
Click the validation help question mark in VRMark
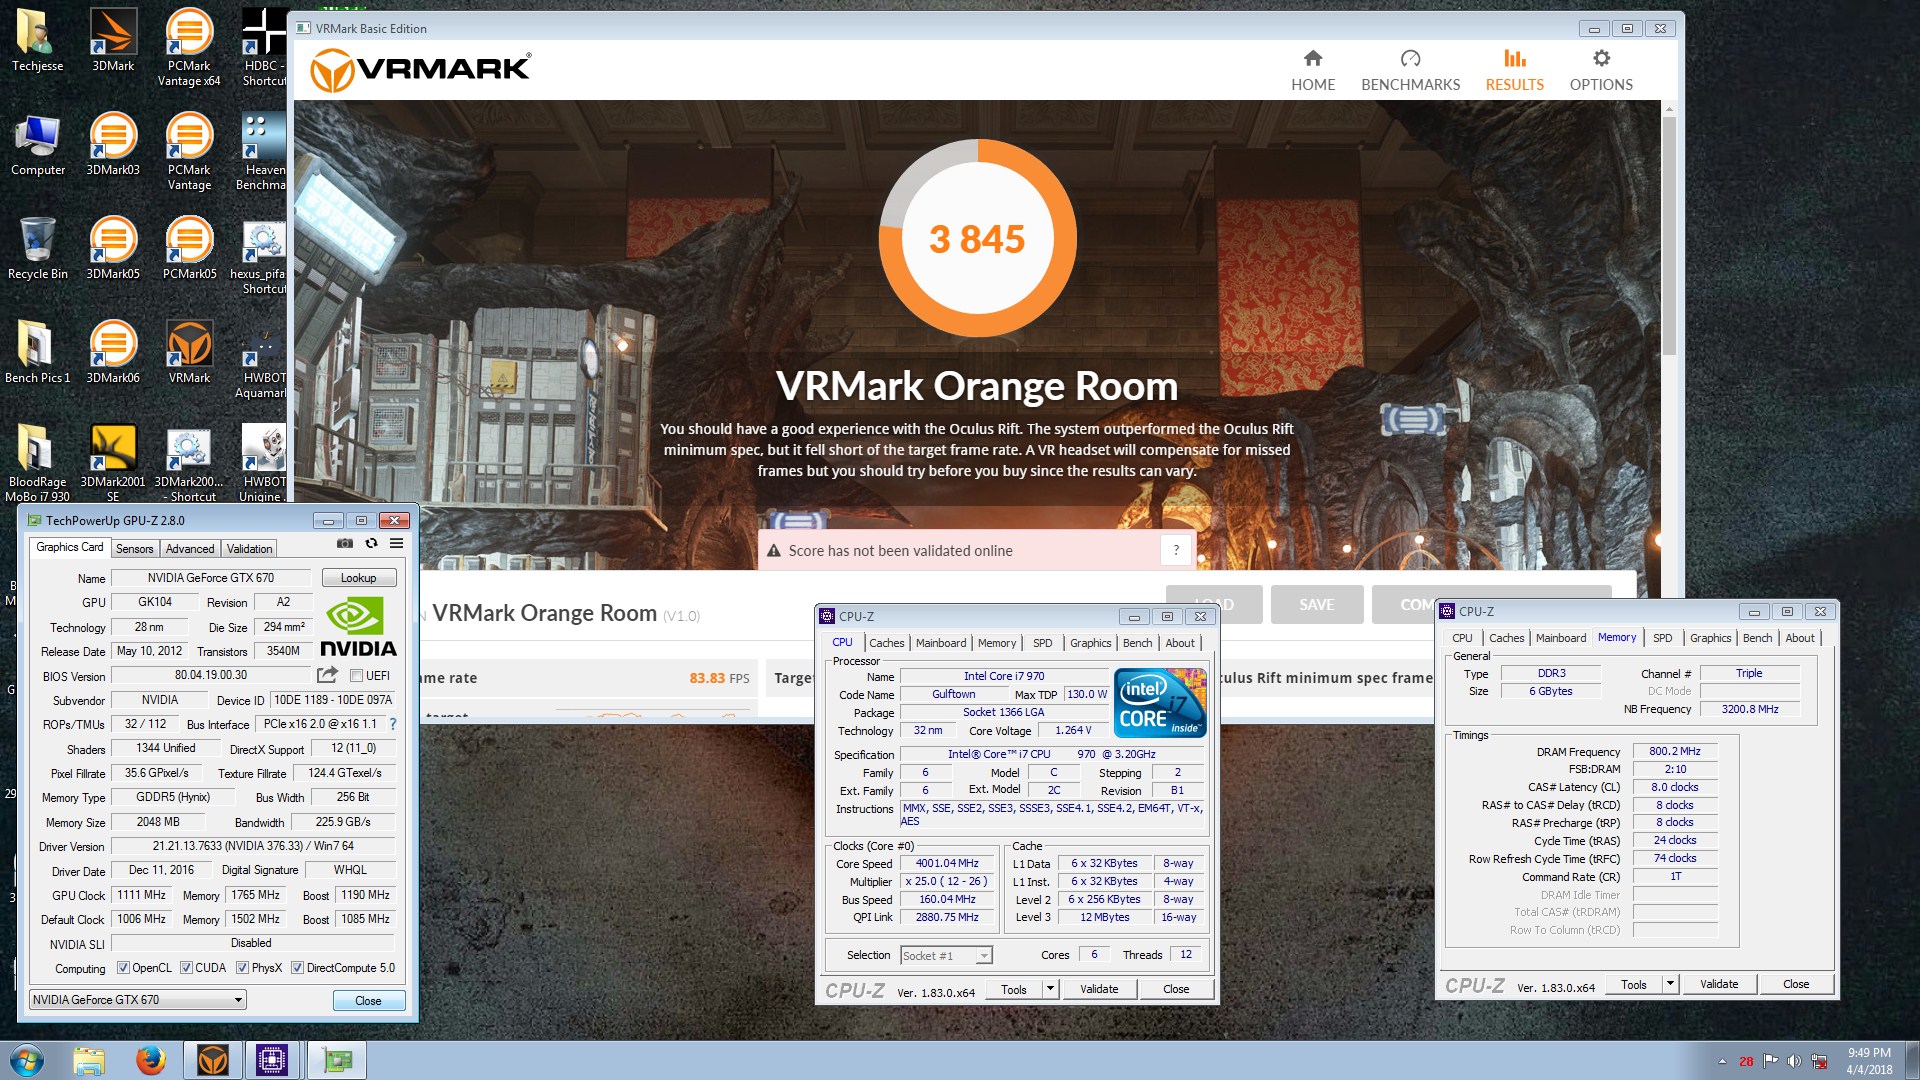click(x=1176, y=550)
